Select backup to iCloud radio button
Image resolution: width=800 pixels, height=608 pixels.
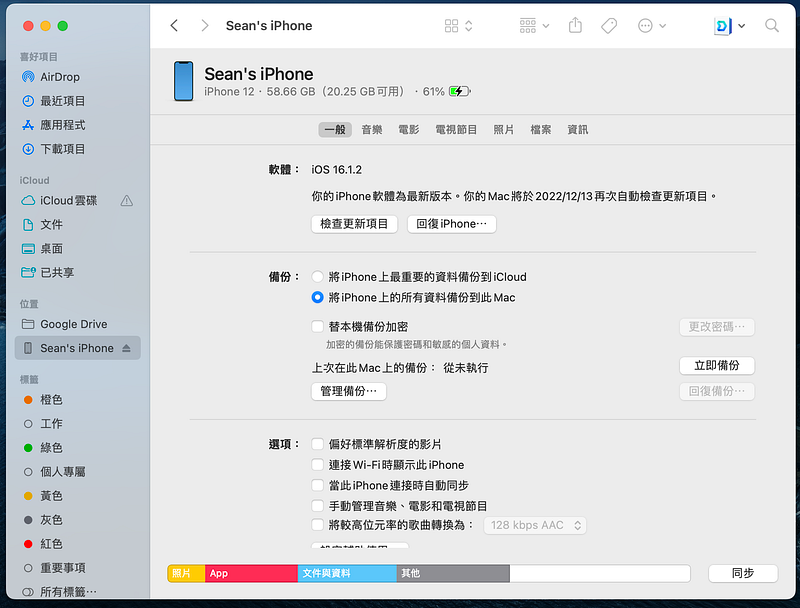tap(317, 277)
